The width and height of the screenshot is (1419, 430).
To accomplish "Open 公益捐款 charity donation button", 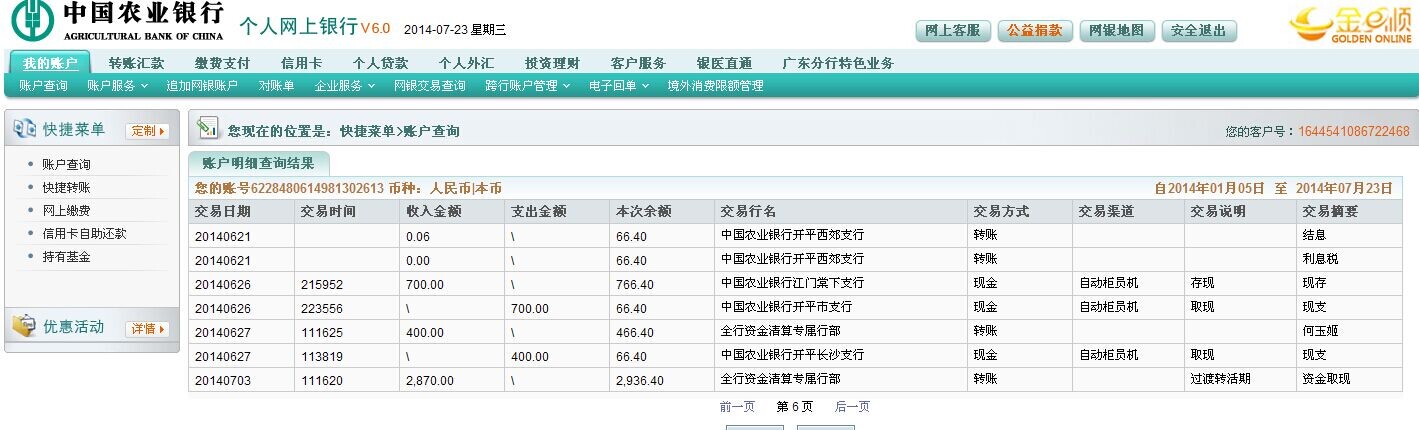I will click(1035, 31).
